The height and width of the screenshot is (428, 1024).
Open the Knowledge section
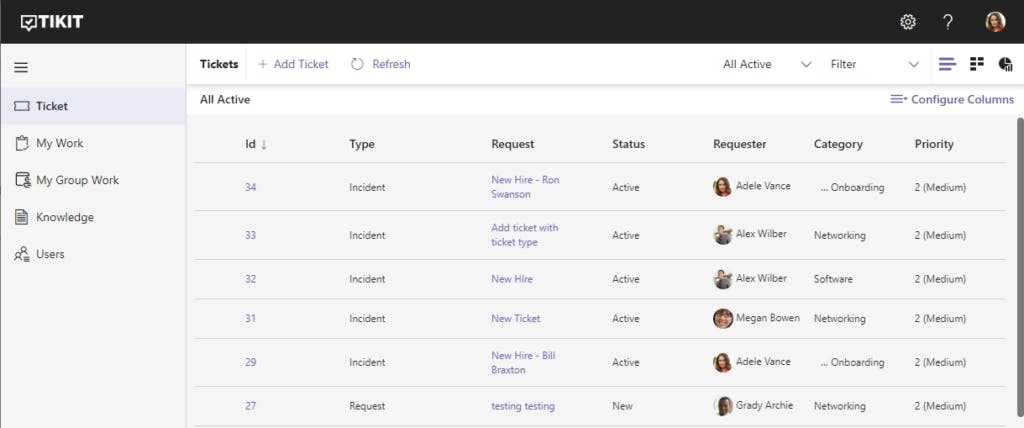tap(64, 217)
